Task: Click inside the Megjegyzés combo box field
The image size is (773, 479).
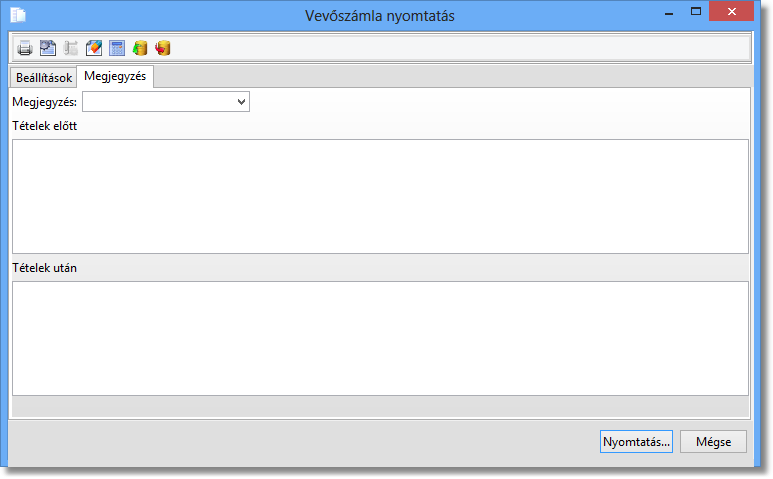Action: 158,102
